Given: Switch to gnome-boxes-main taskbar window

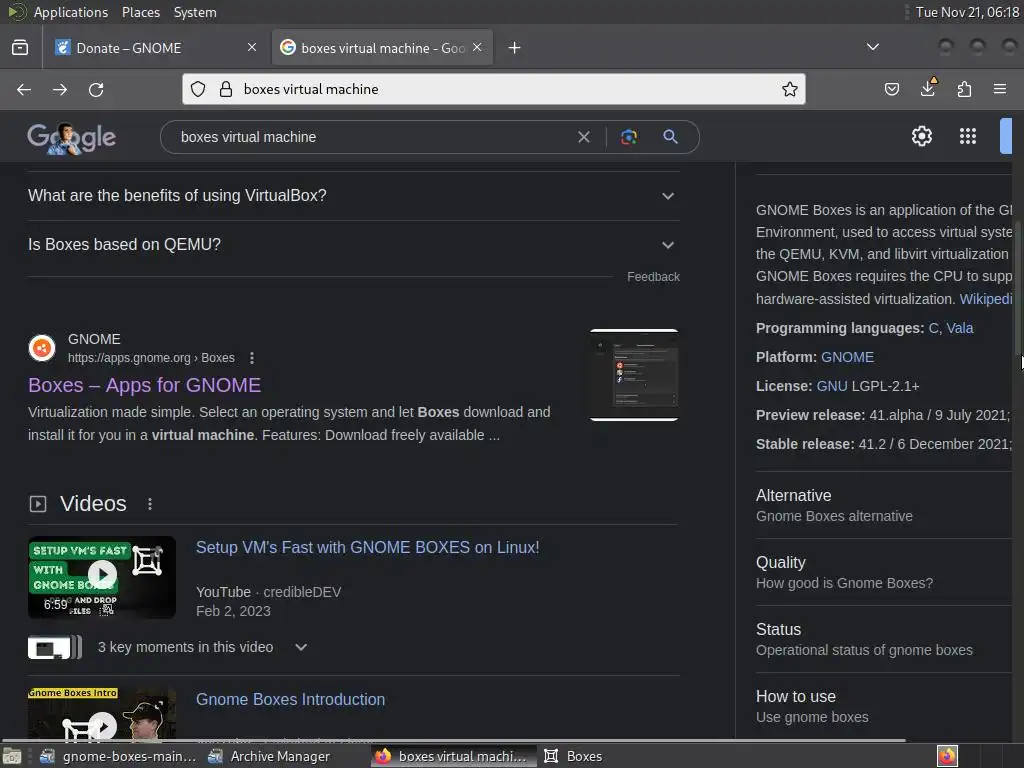Looking at the screenshot, I should click(x=118, y=756).
